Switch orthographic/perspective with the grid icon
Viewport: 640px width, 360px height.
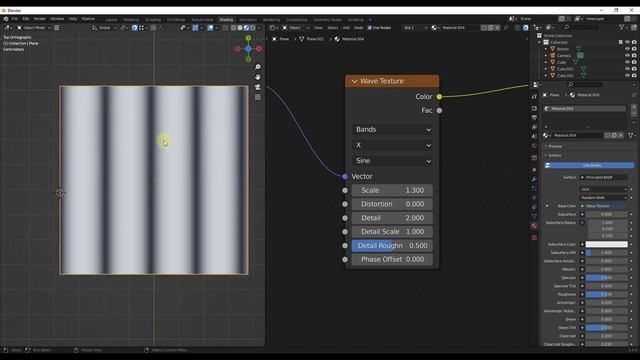(x=258, y=97)
